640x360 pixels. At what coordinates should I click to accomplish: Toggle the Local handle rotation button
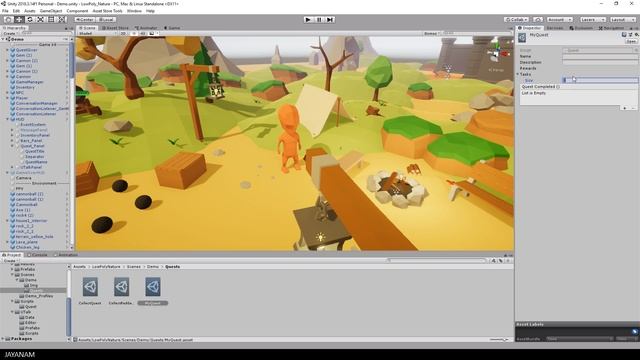point(106,20)
